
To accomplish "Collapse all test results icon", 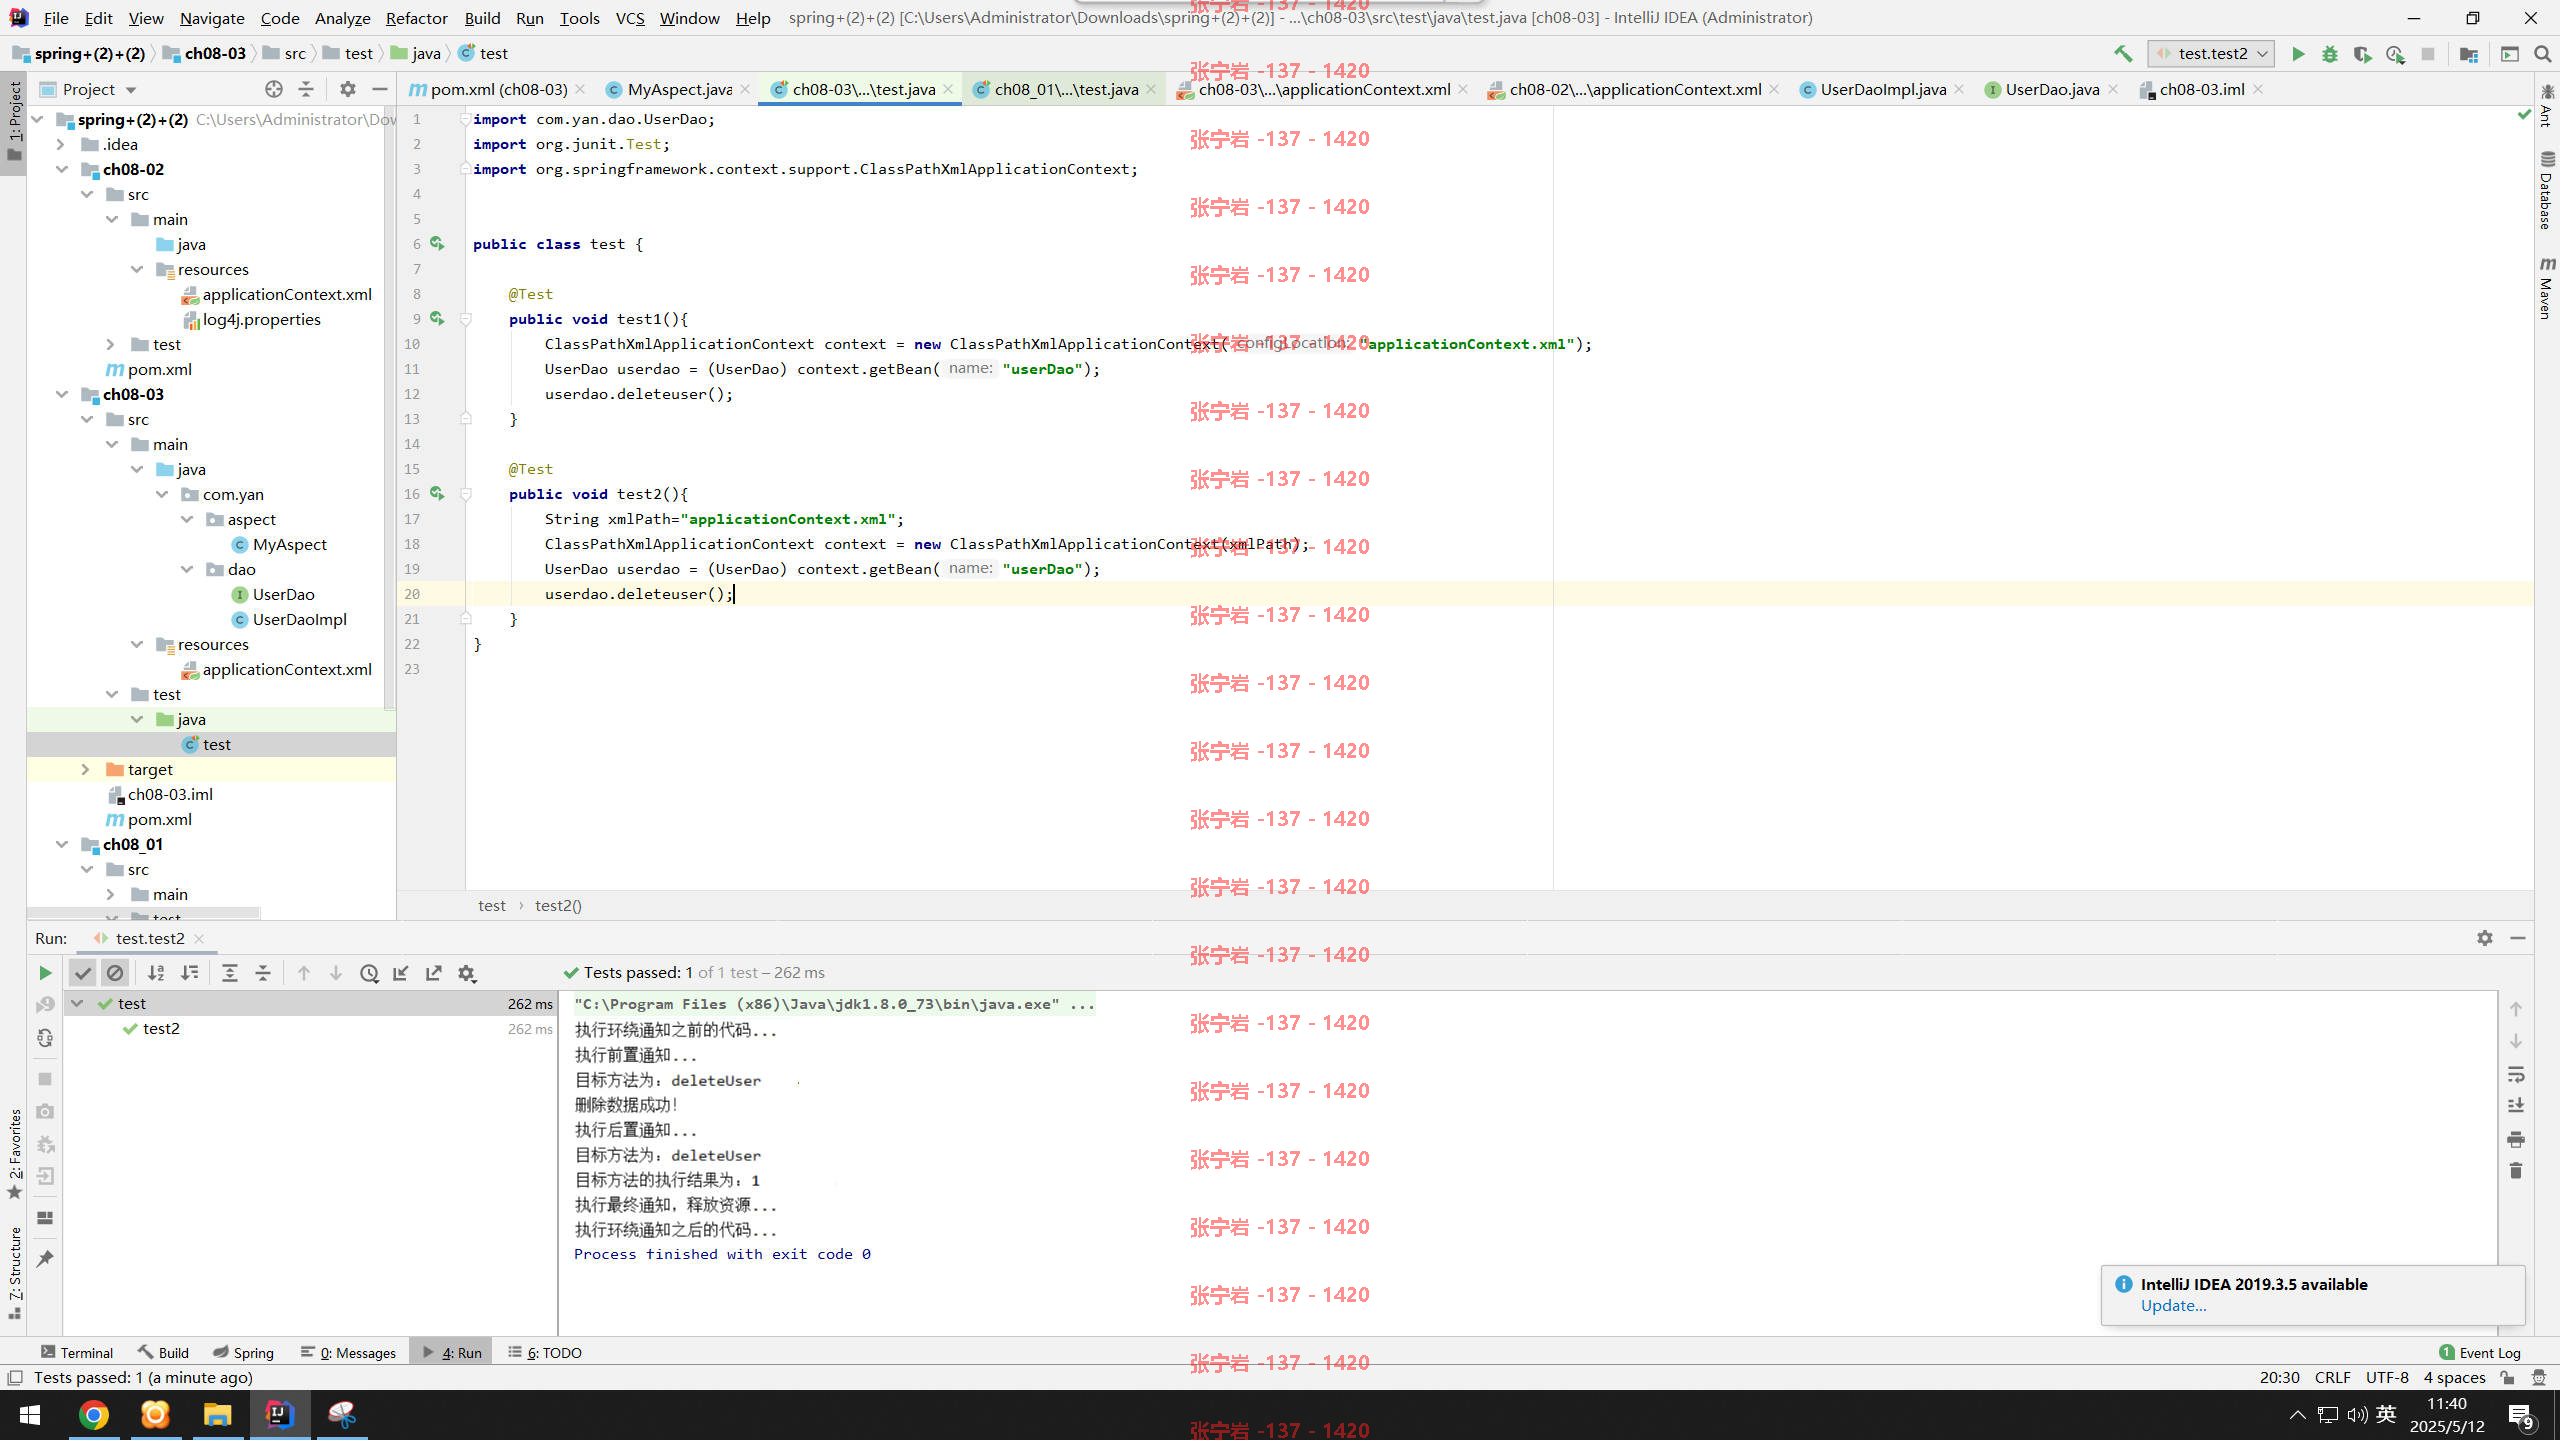I will [263, 973].
